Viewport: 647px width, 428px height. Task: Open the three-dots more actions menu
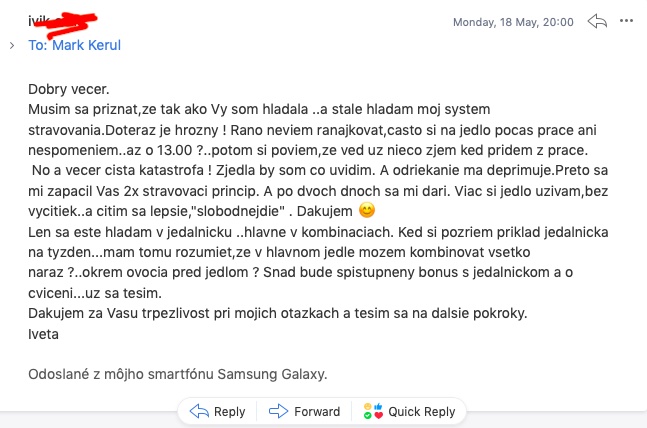point(626,21)
